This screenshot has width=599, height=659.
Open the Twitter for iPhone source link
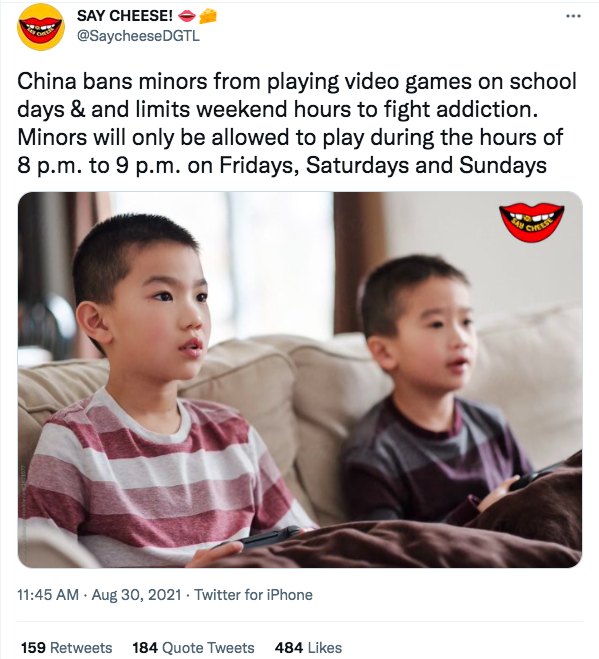pos(253,595)
